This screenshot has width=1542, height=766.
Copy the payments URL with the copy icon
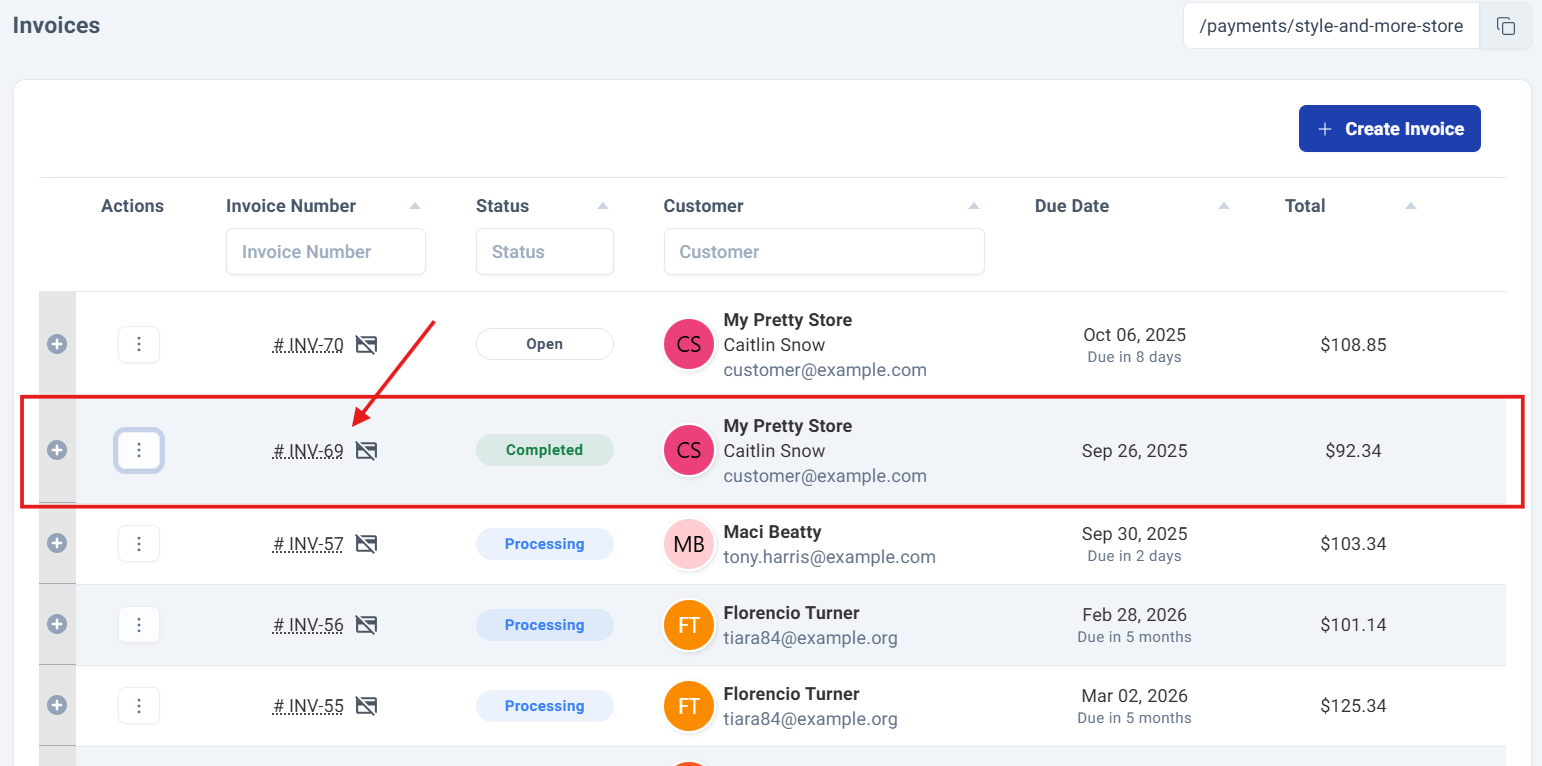tap(1506, 26)
